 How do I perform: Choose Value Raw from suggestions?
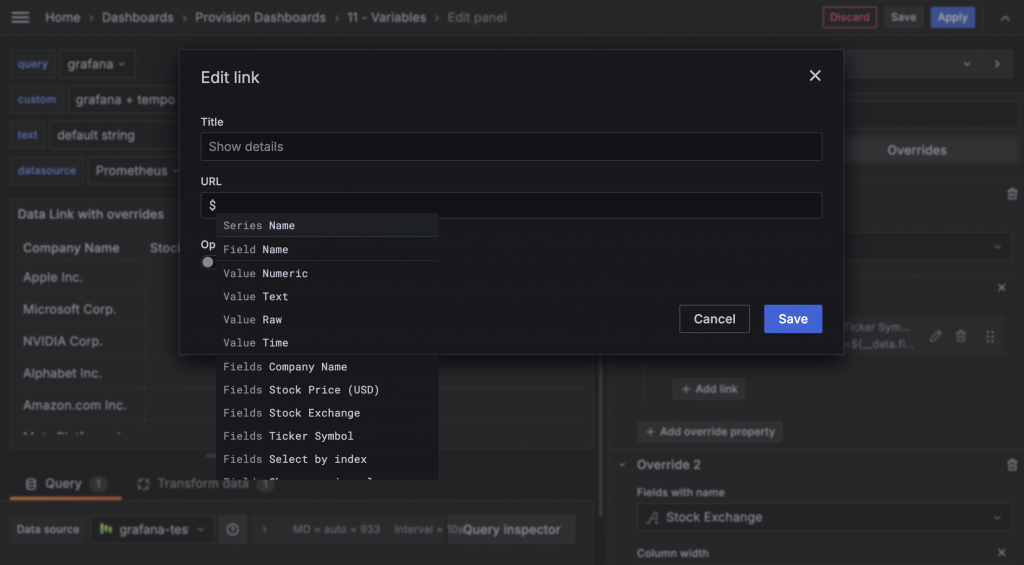click(327, 319)
